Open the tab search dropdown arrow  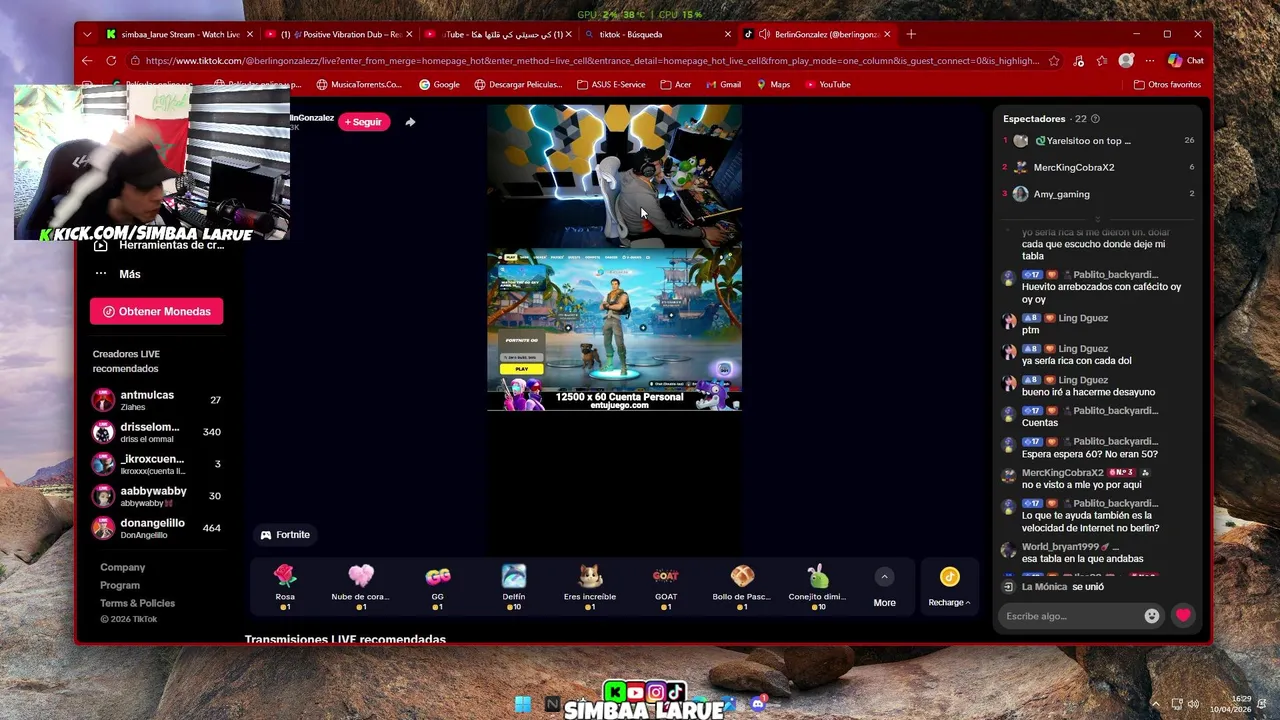[x=87, y=34]
